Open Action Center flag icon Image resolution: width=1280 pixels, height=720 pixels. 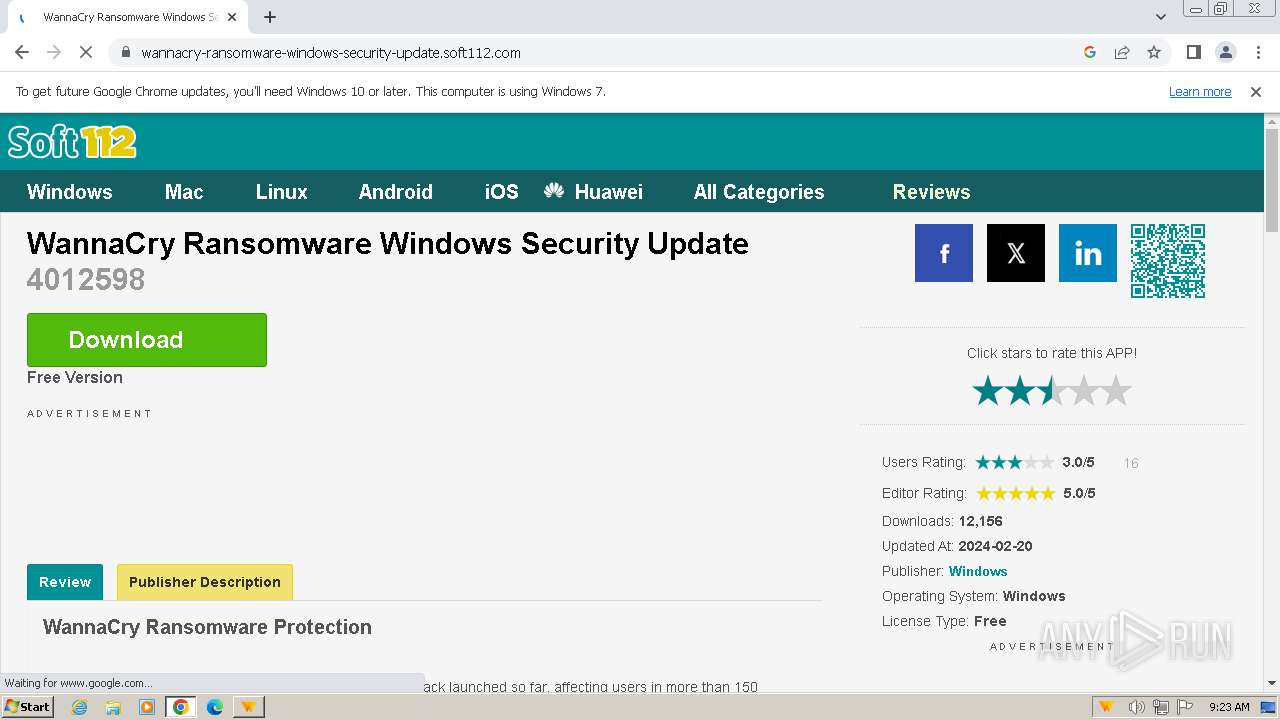click(x=1184, y=707)
